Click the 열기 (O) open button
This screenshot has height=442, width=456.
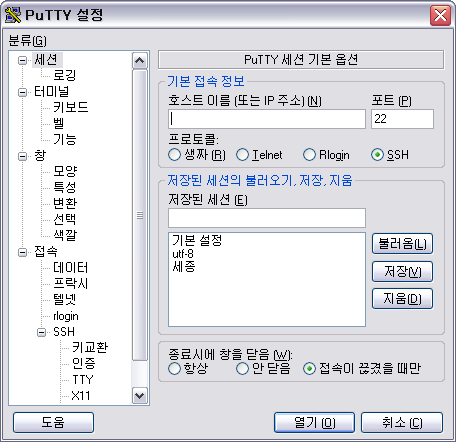tap(314, 423)
